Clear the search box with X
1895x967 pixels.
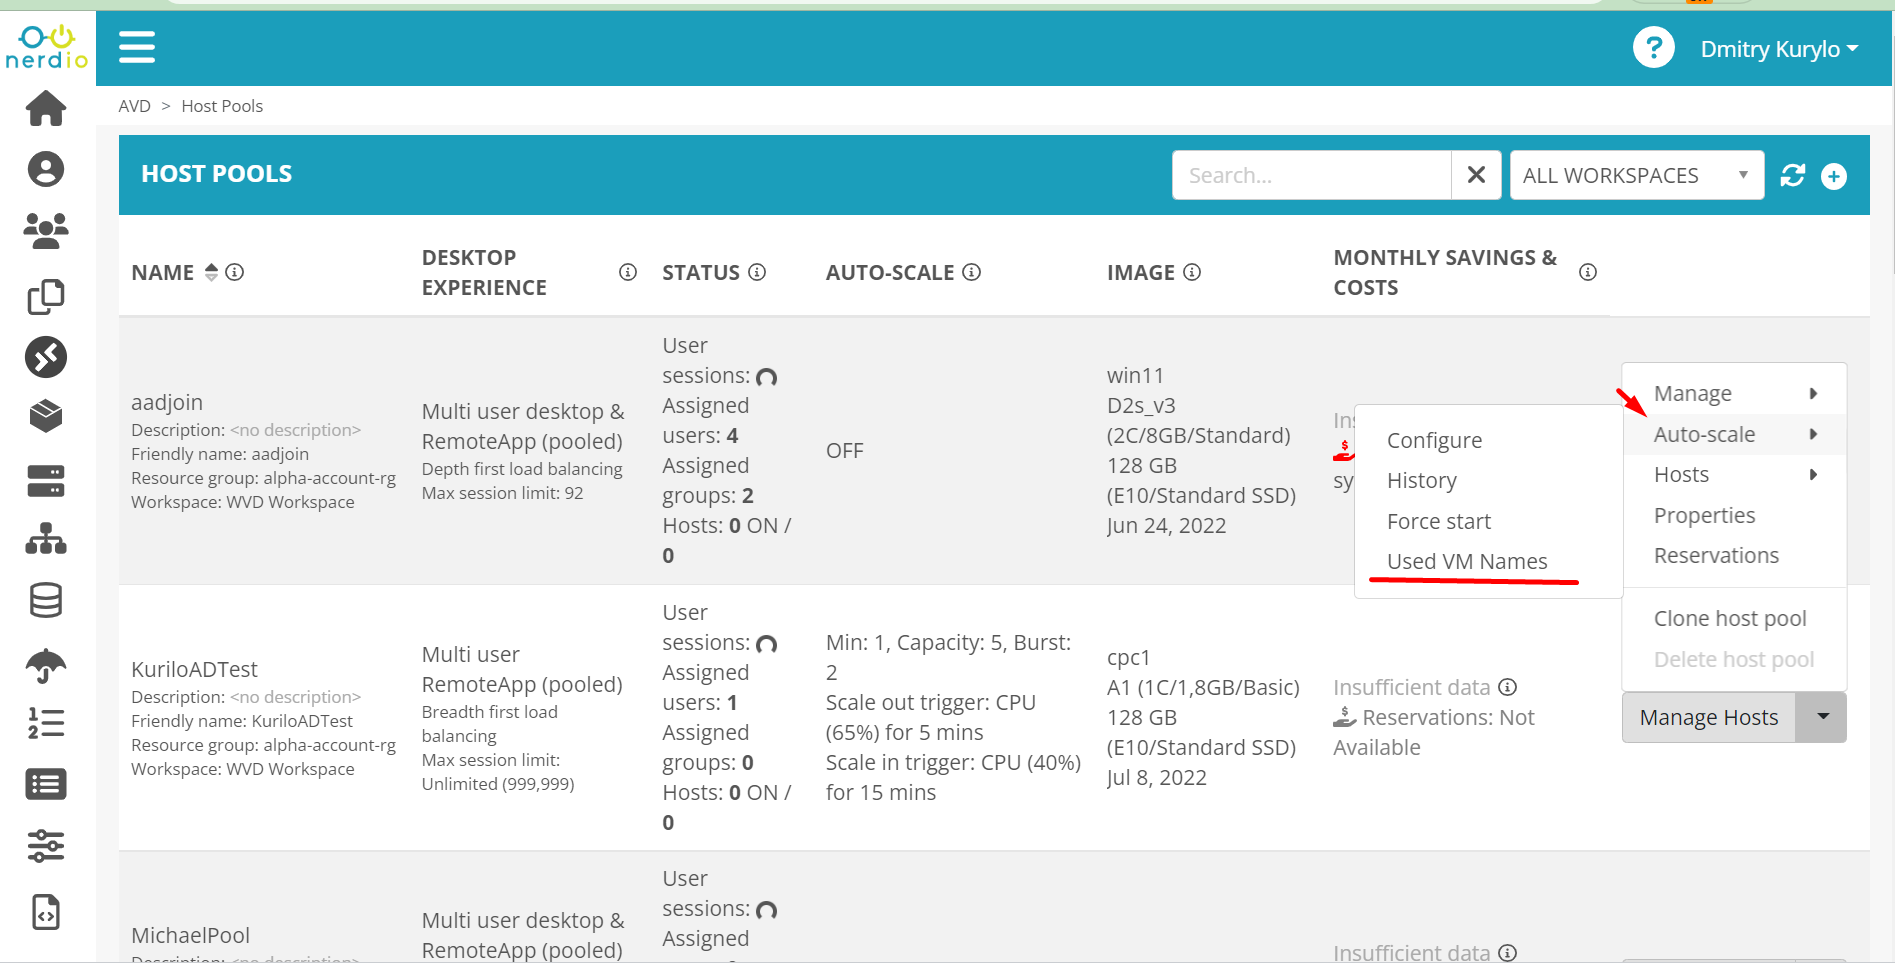pos(1475,176)
